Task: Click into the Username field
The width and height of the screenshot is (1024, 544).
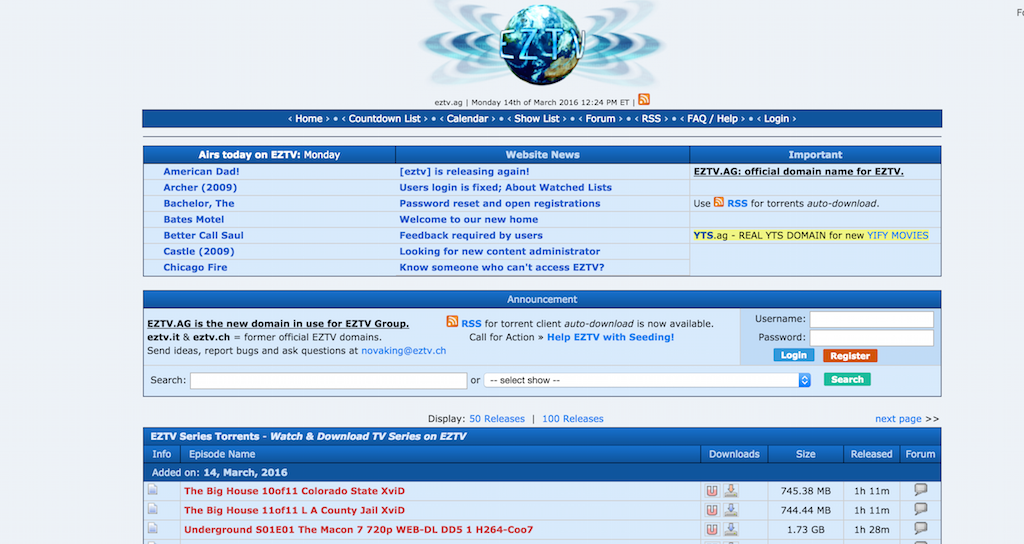Action: click(872, 319)
